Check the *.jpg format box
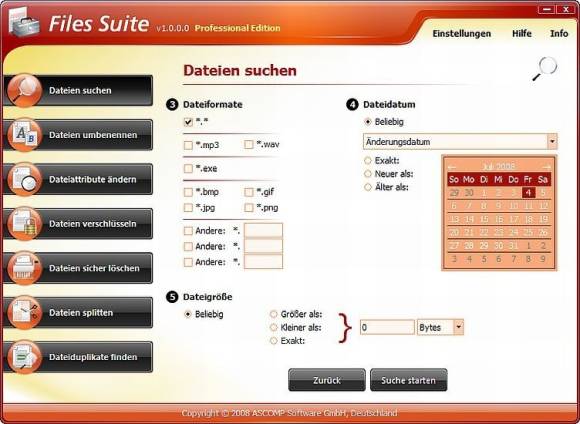The height and width of the screenshot is (424, 580). (x=188, y=208)
